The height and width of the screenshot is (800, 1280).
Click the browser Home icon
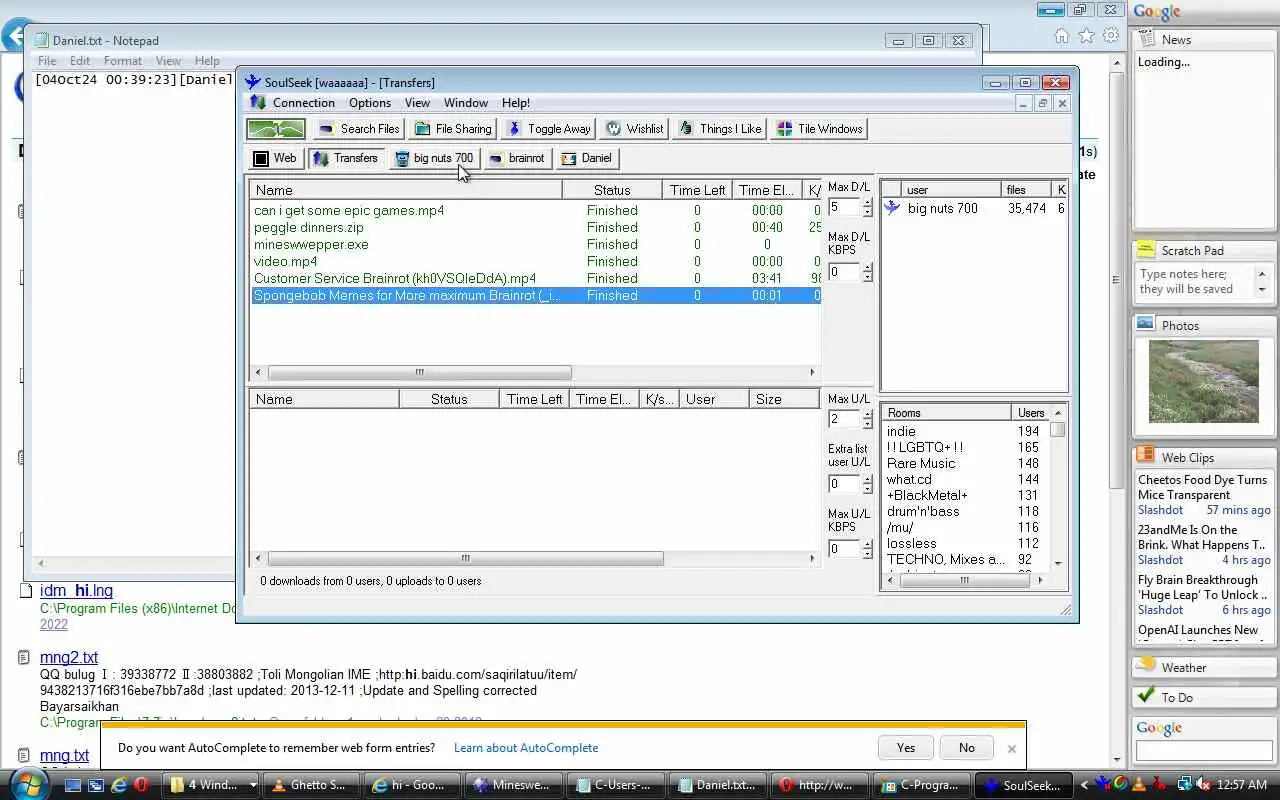1062,36
